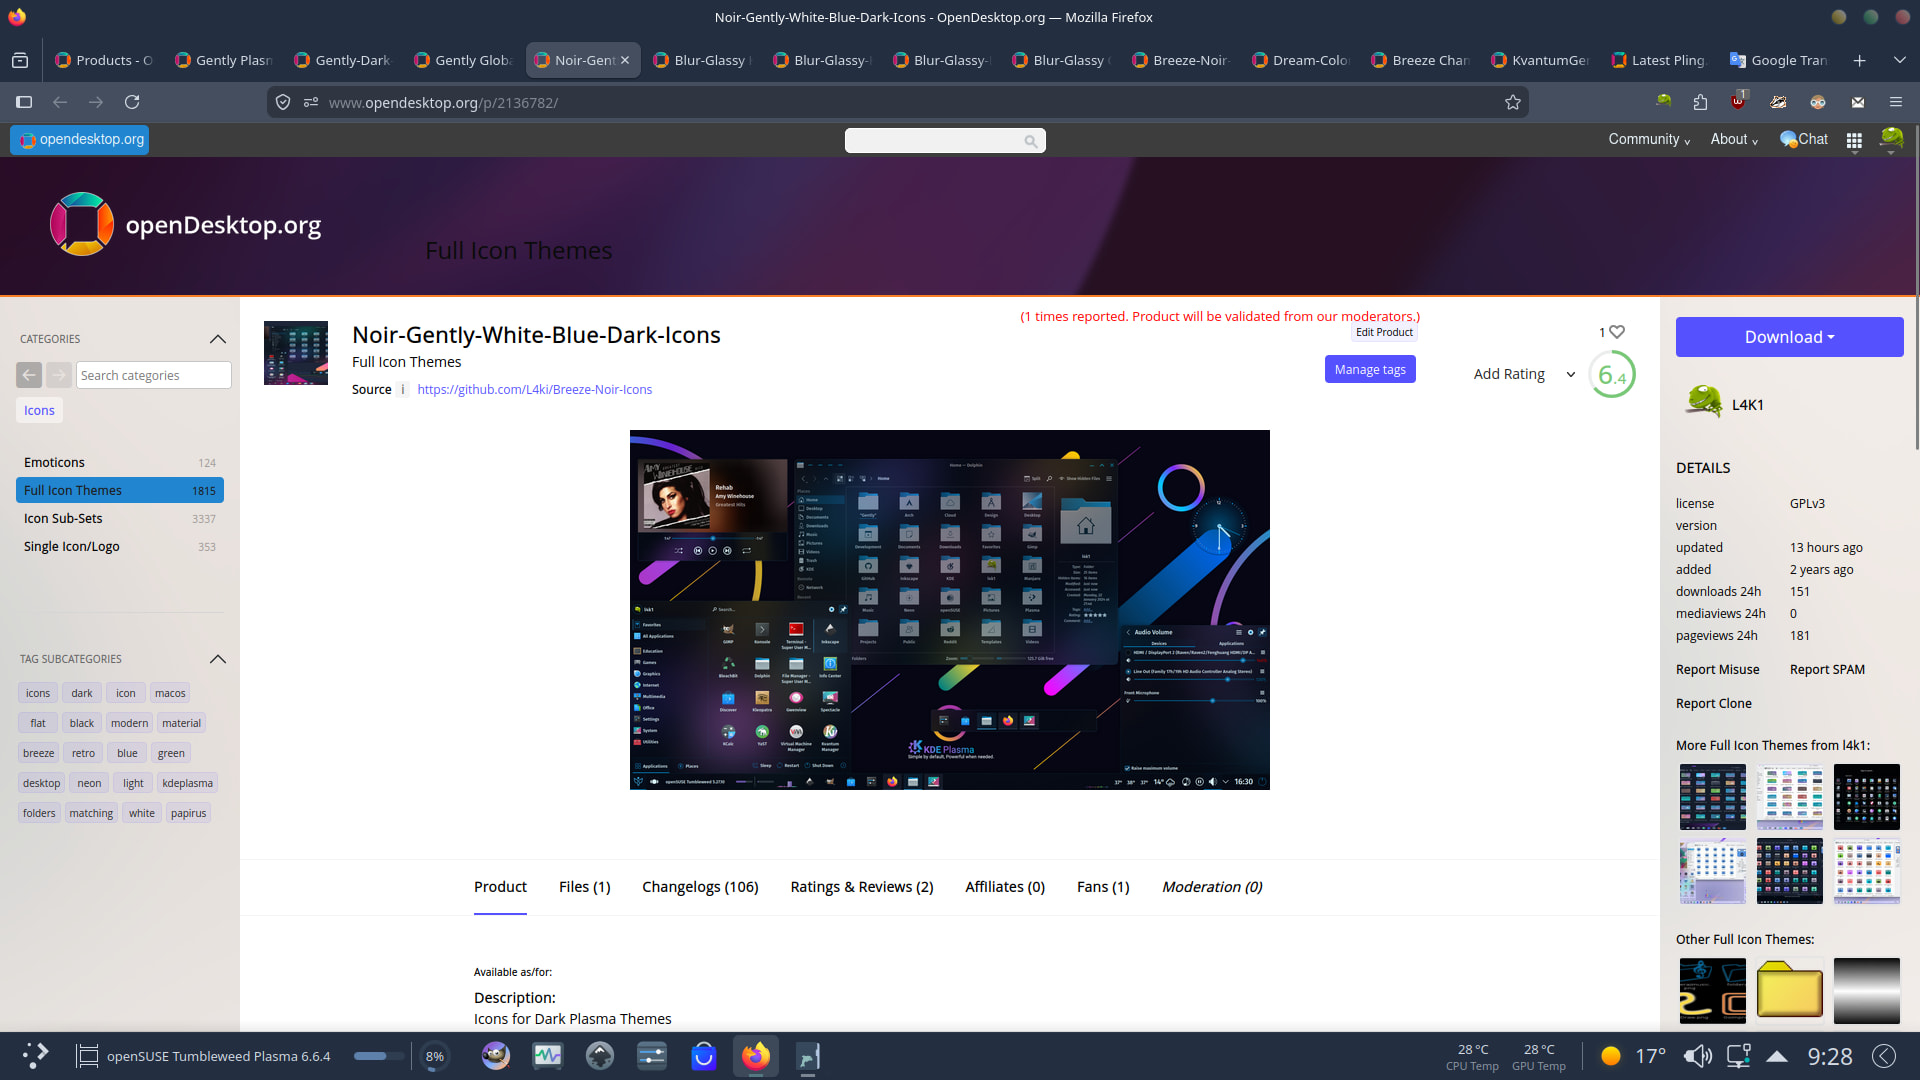Open the Chat link in header
The image size is (1920, 1080).
coord(1804,139)
